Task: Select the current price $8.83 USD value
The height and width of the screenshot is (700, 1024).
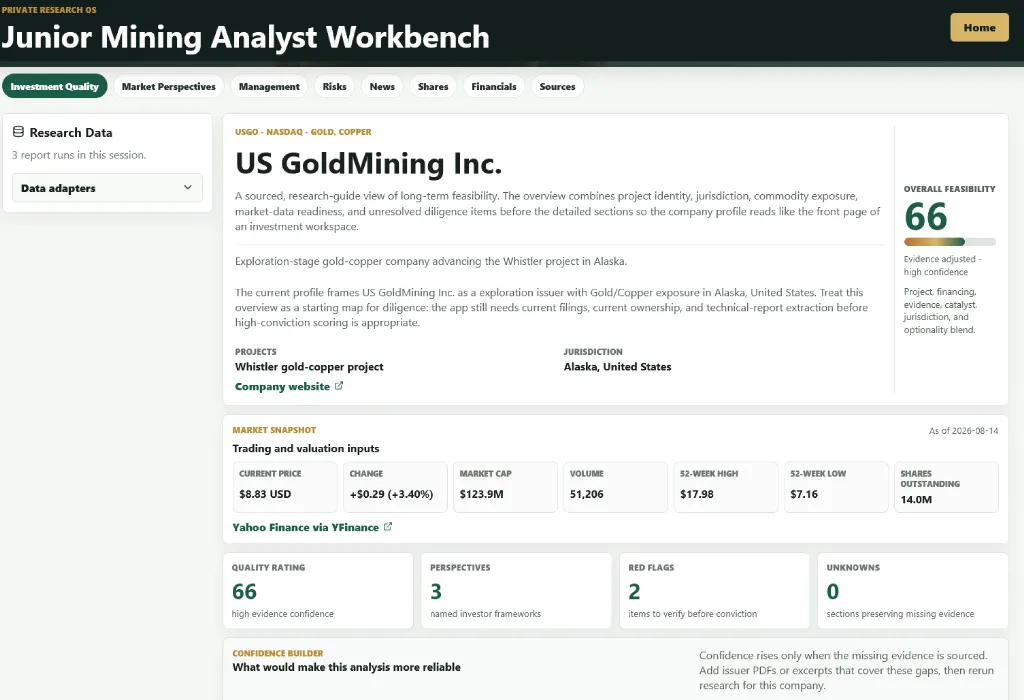Action: (x=265, y=494)
